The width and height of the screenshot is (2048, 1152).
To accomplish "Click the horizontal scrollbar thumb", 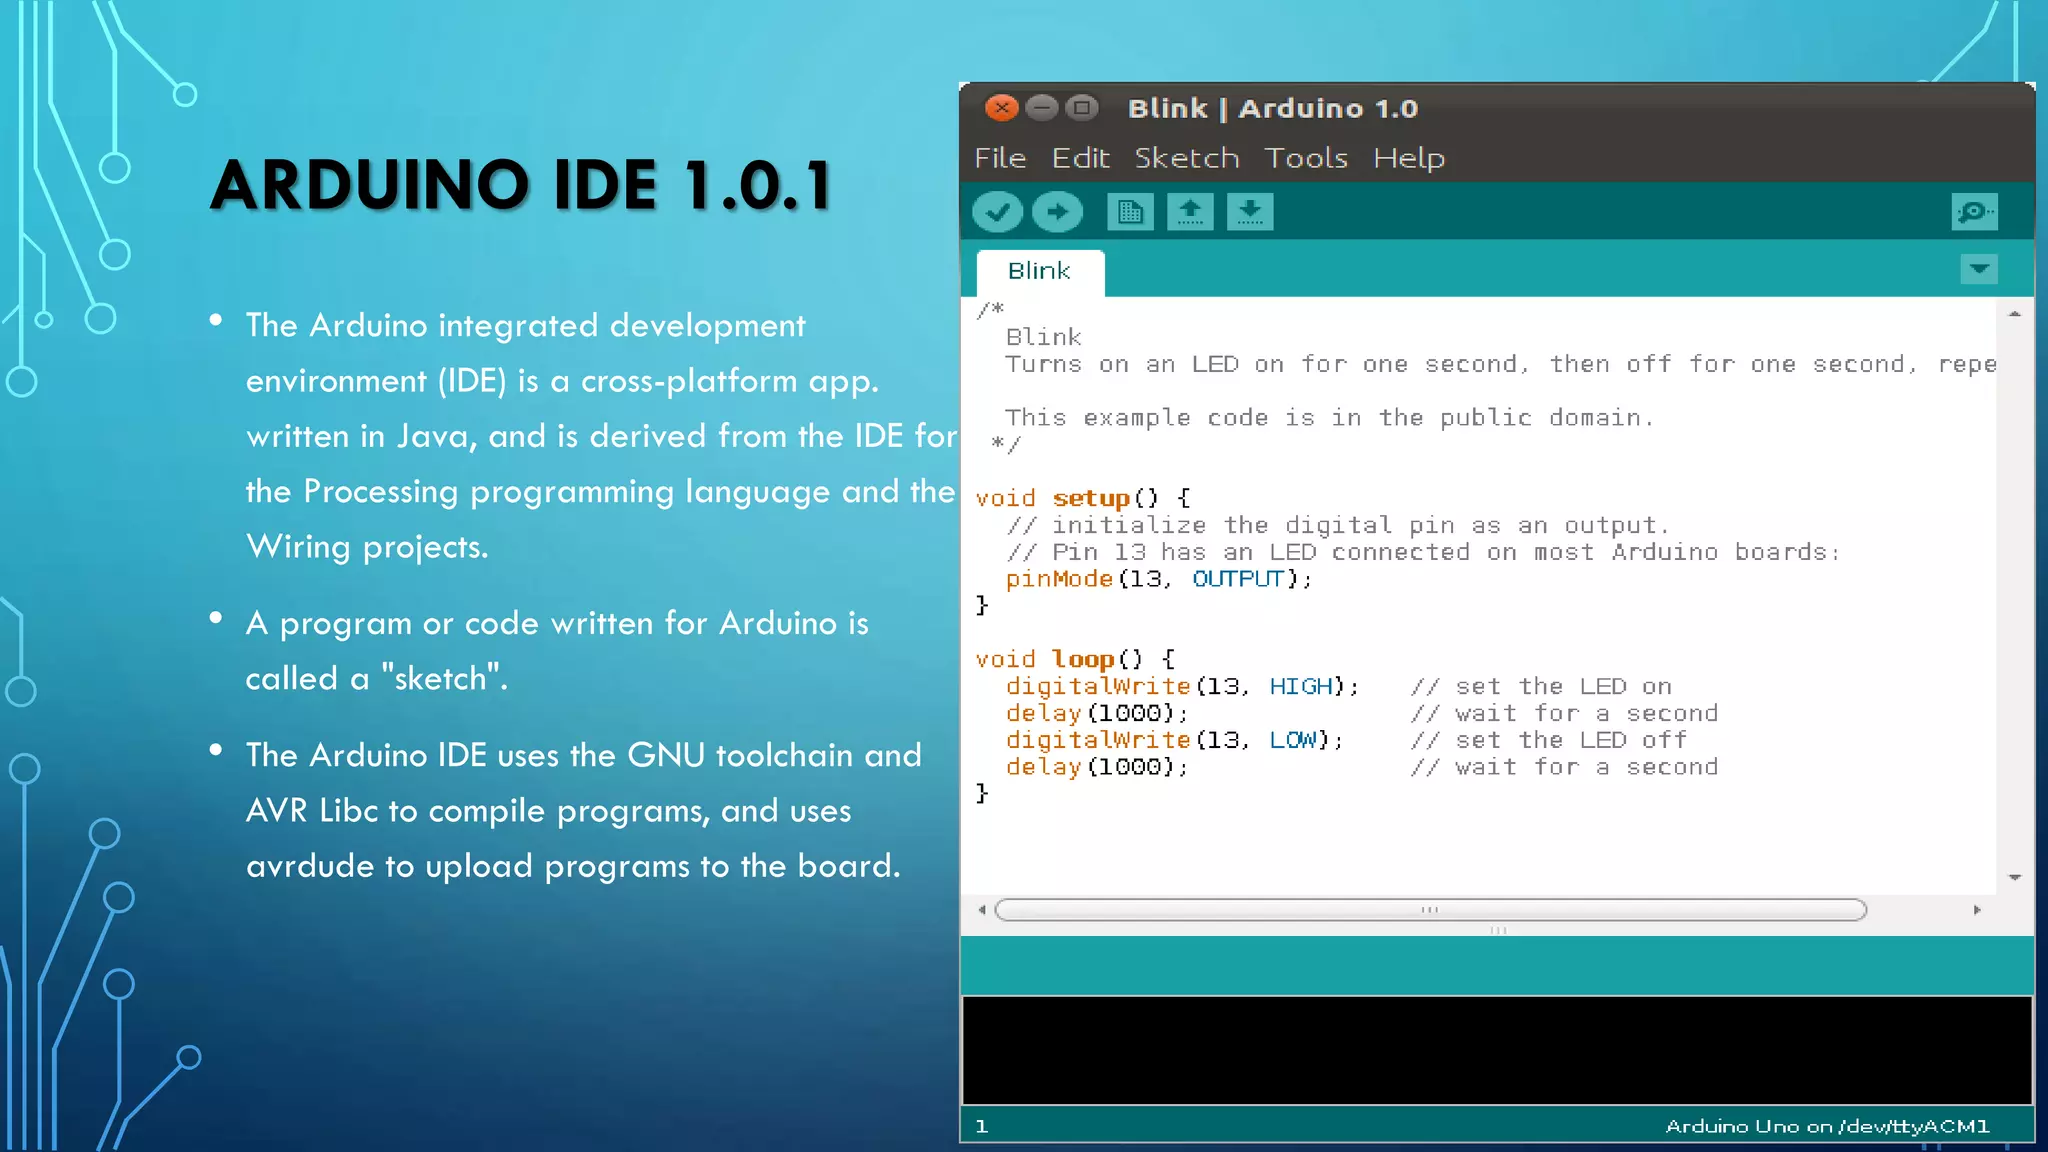I will (1430, 910).
